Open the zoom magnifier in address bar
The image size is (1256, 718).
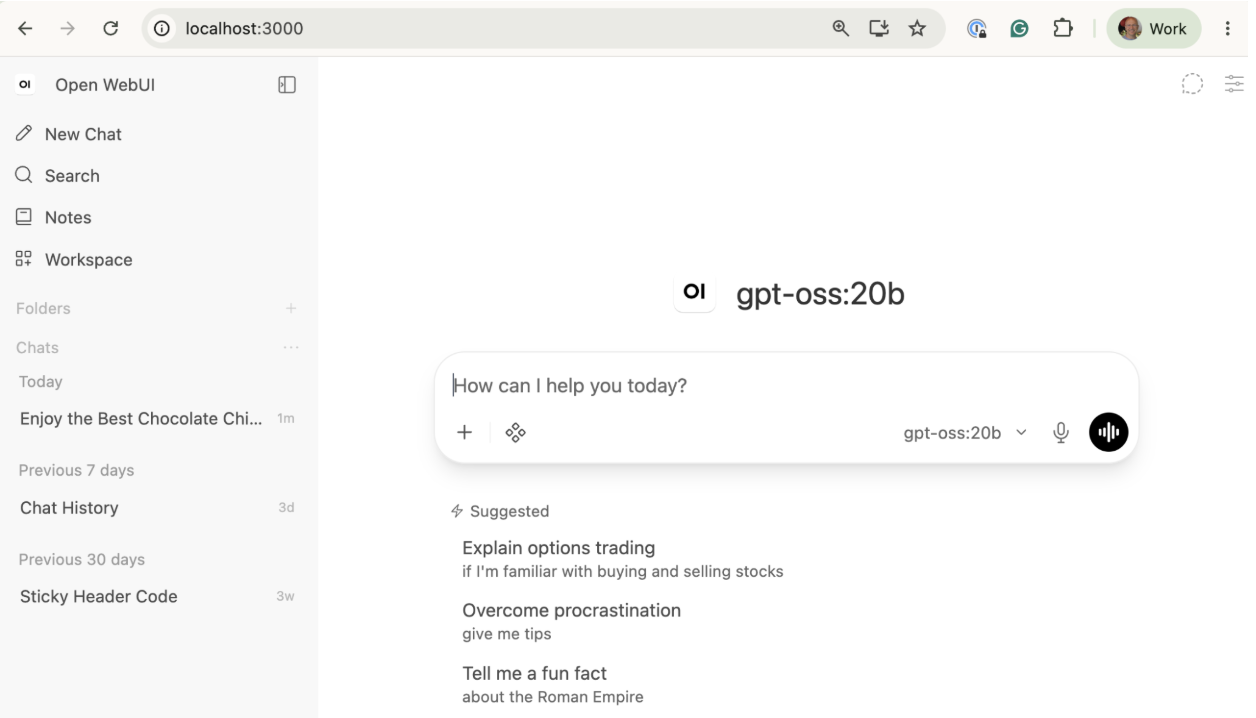pos(841,29)
